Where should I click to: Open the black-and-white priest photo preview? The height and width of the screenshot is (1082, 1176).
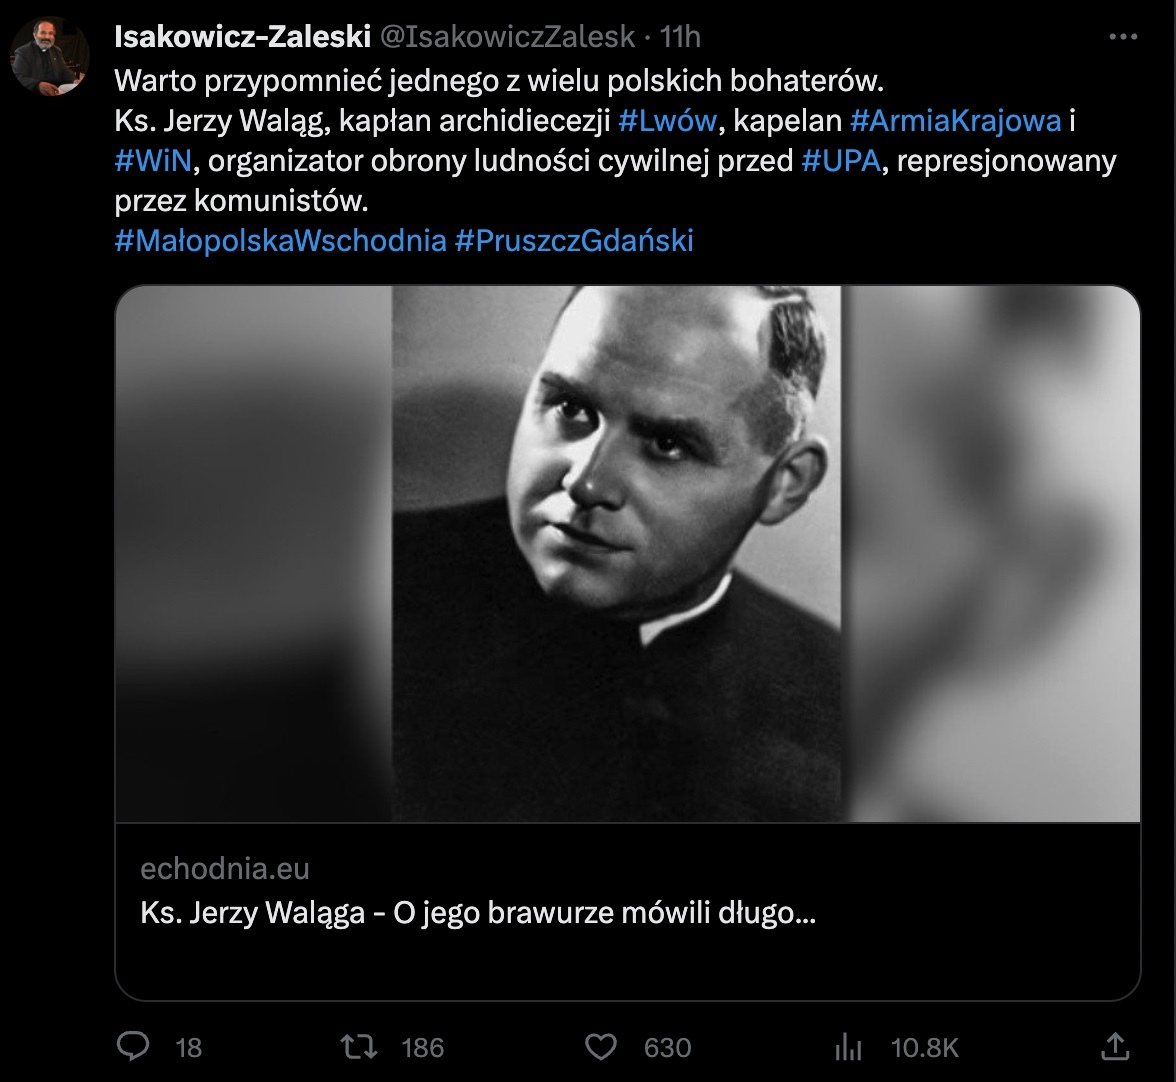pyautogui.click(x=628, y=554)
